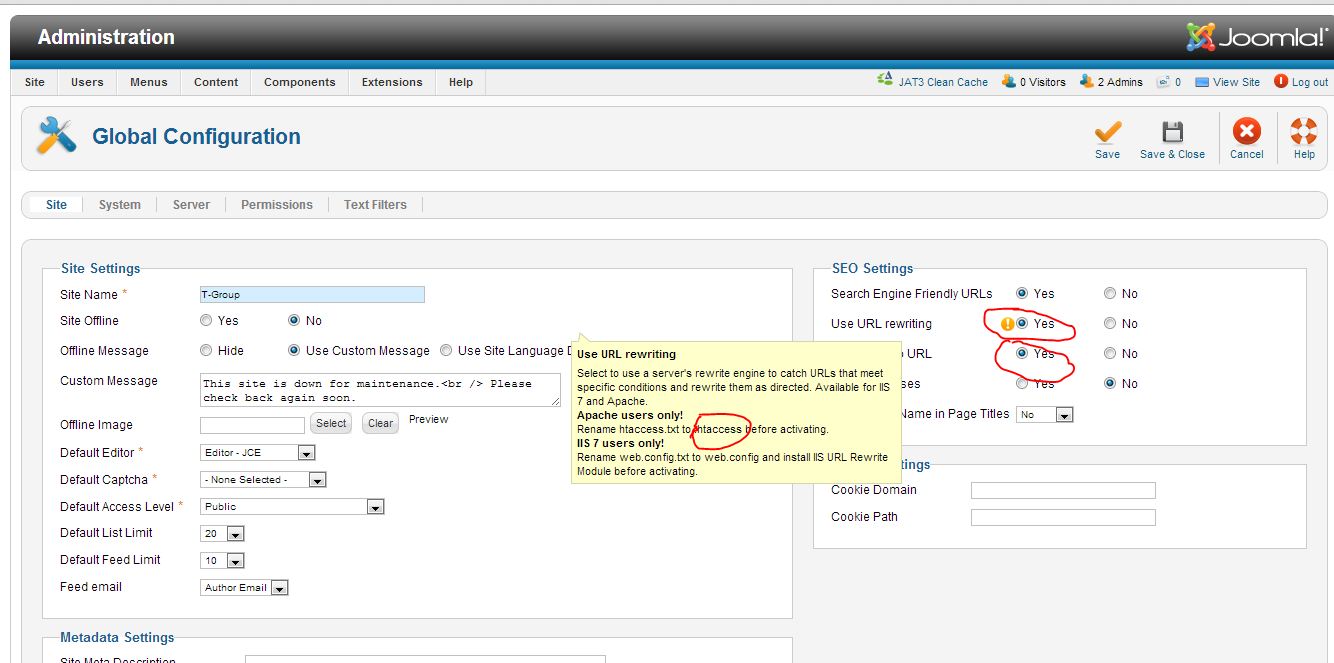Click the Clear button for Offline Image
1334x663 pixels.
tap(380, 423)
